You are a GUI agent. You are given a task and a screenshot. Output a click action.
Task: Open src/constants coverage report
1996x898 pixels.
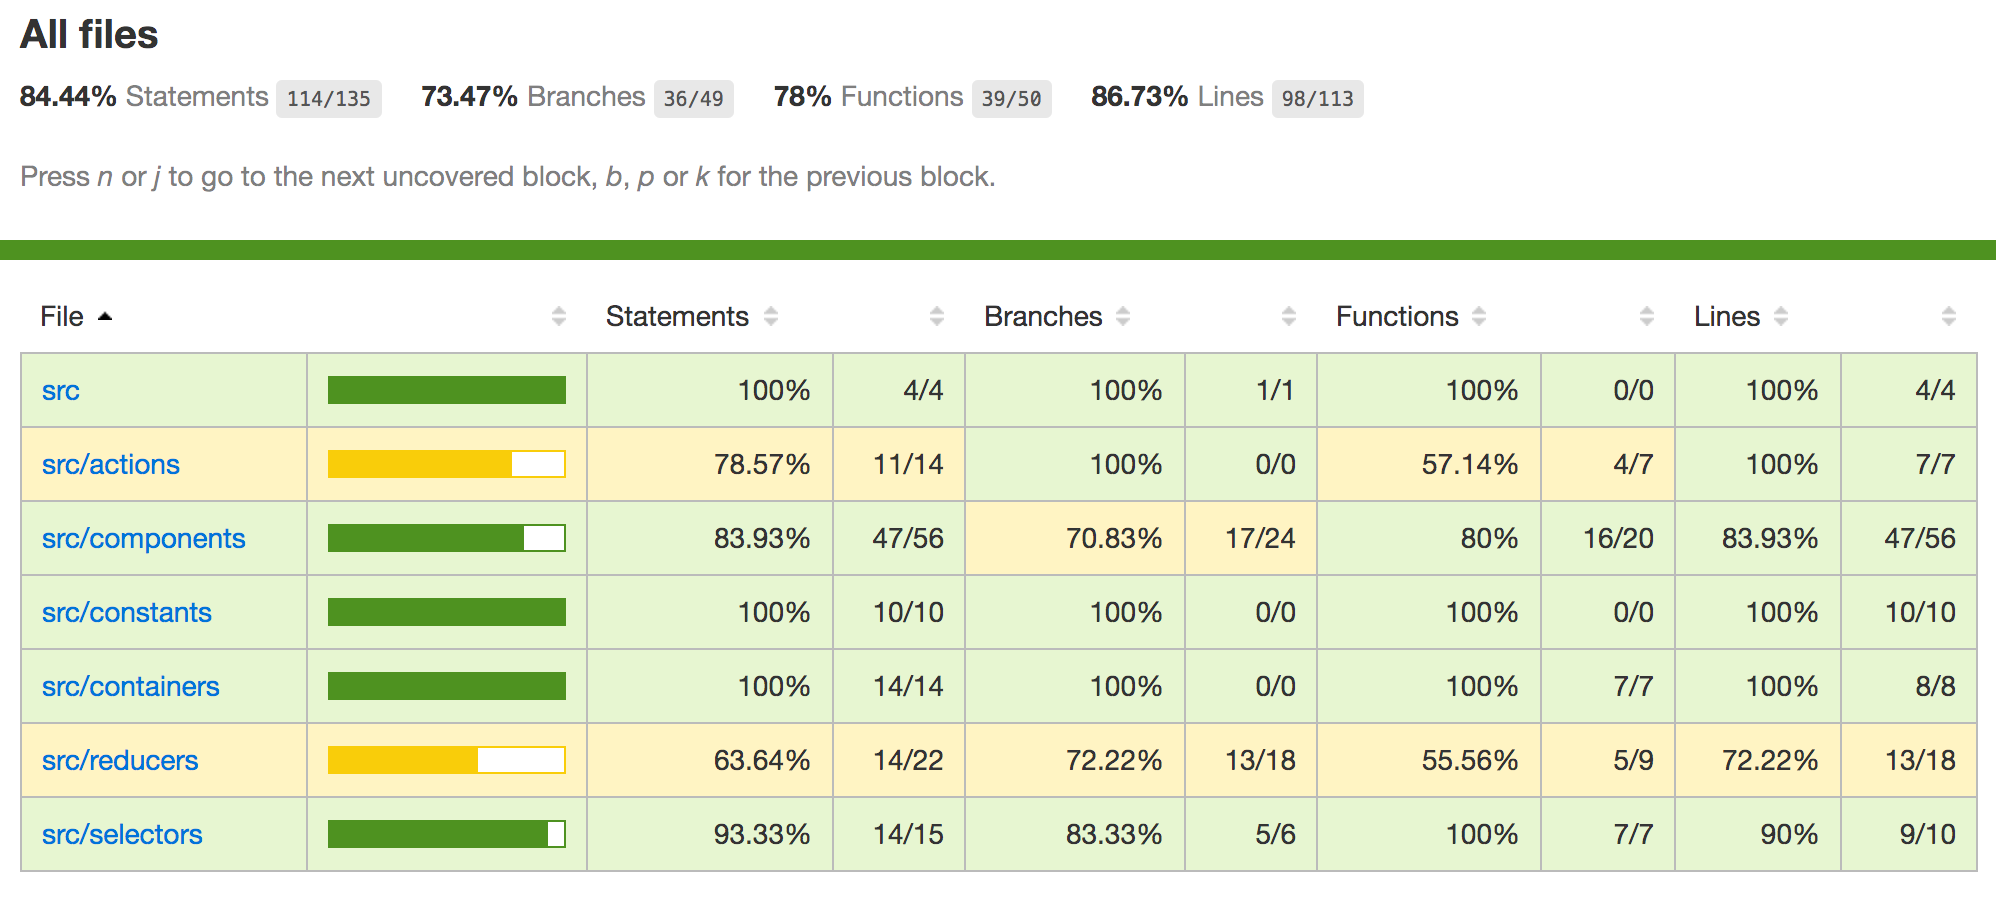click(x=127, y=613)
